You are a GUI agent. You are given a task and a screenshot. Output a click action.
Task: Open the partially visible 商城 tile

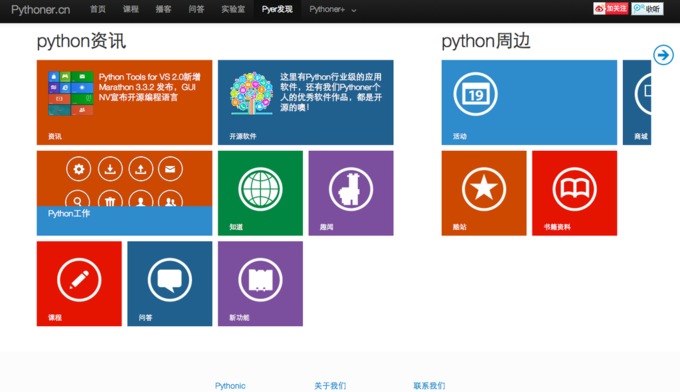click(x=637, y=102)
